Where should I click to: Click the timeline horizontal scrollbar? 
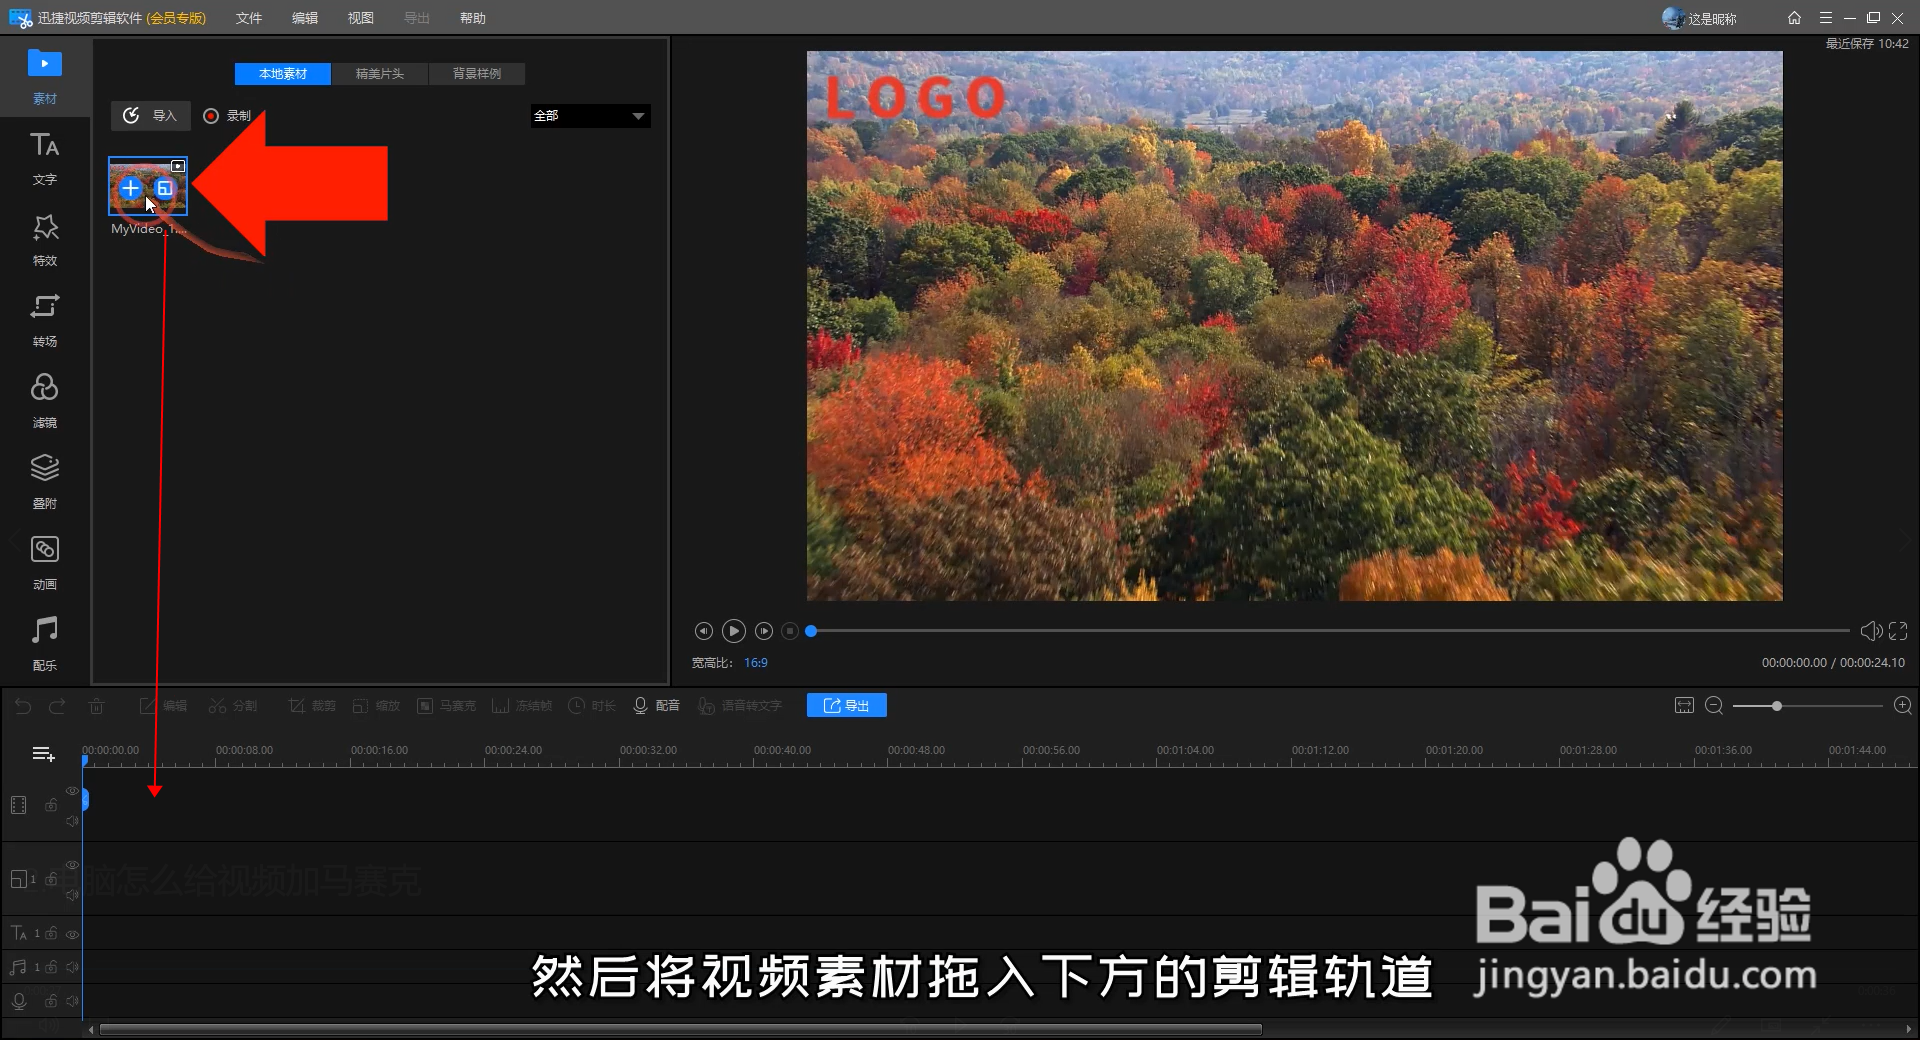tap(680, 1029)
